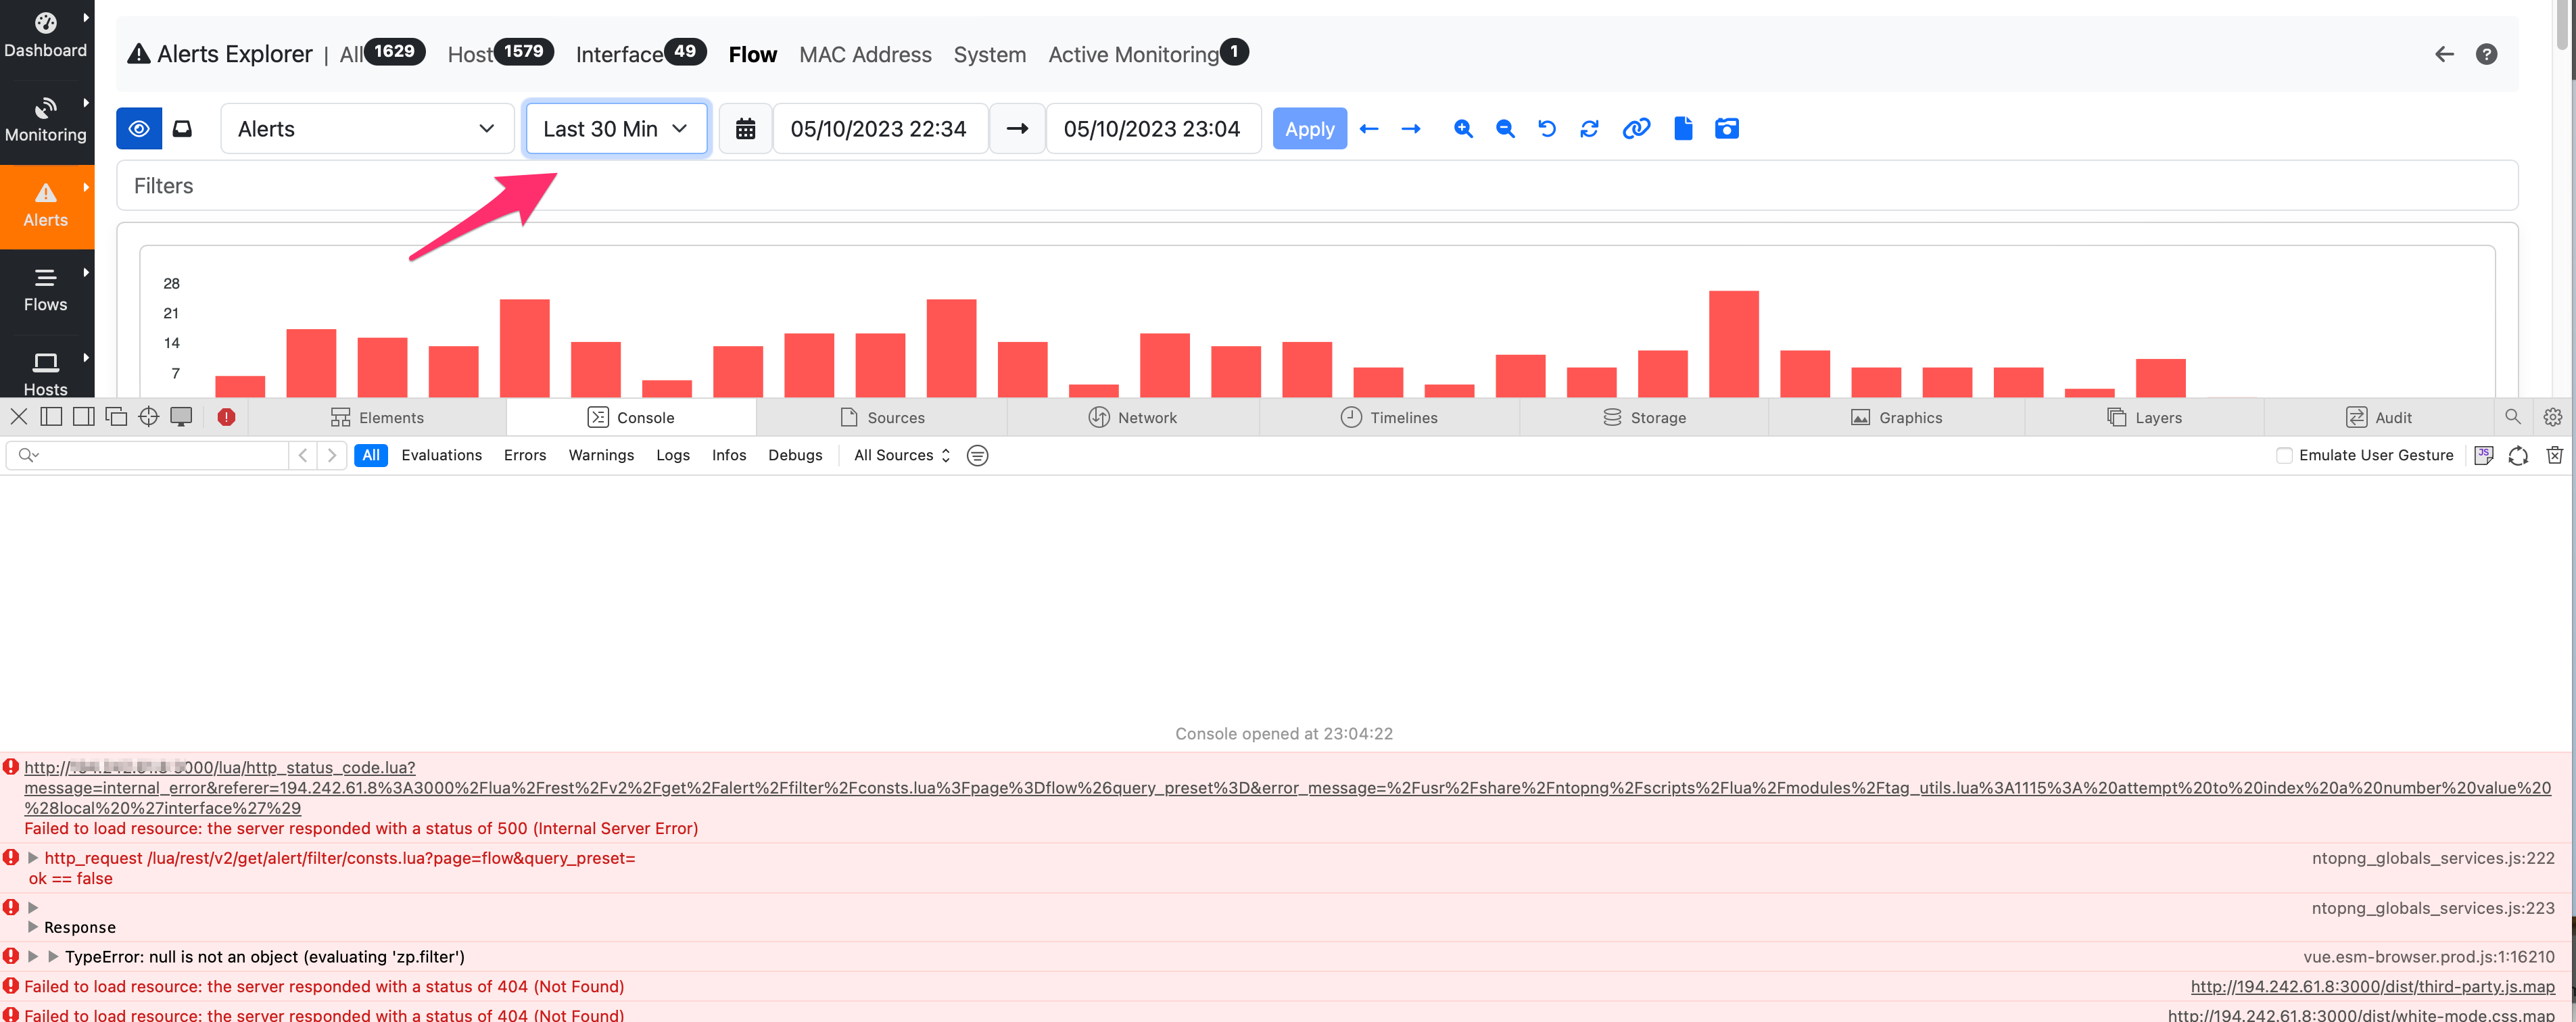Open the Alerts type selector dropdown
The image size is (2576, 1022).
click(x=366, y=128)
